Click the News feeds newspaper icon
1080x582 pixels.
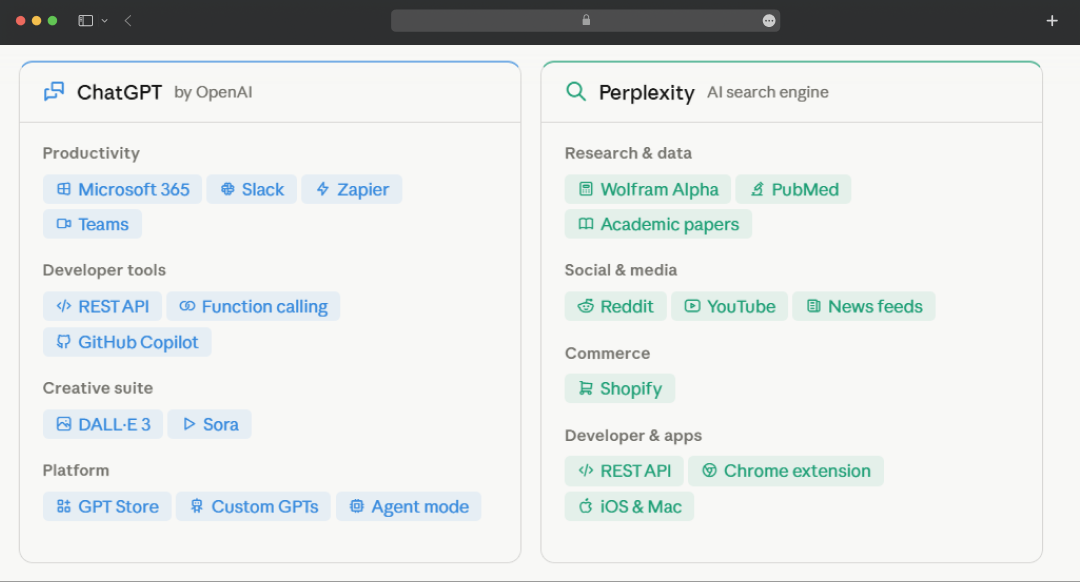pos(813,306)
